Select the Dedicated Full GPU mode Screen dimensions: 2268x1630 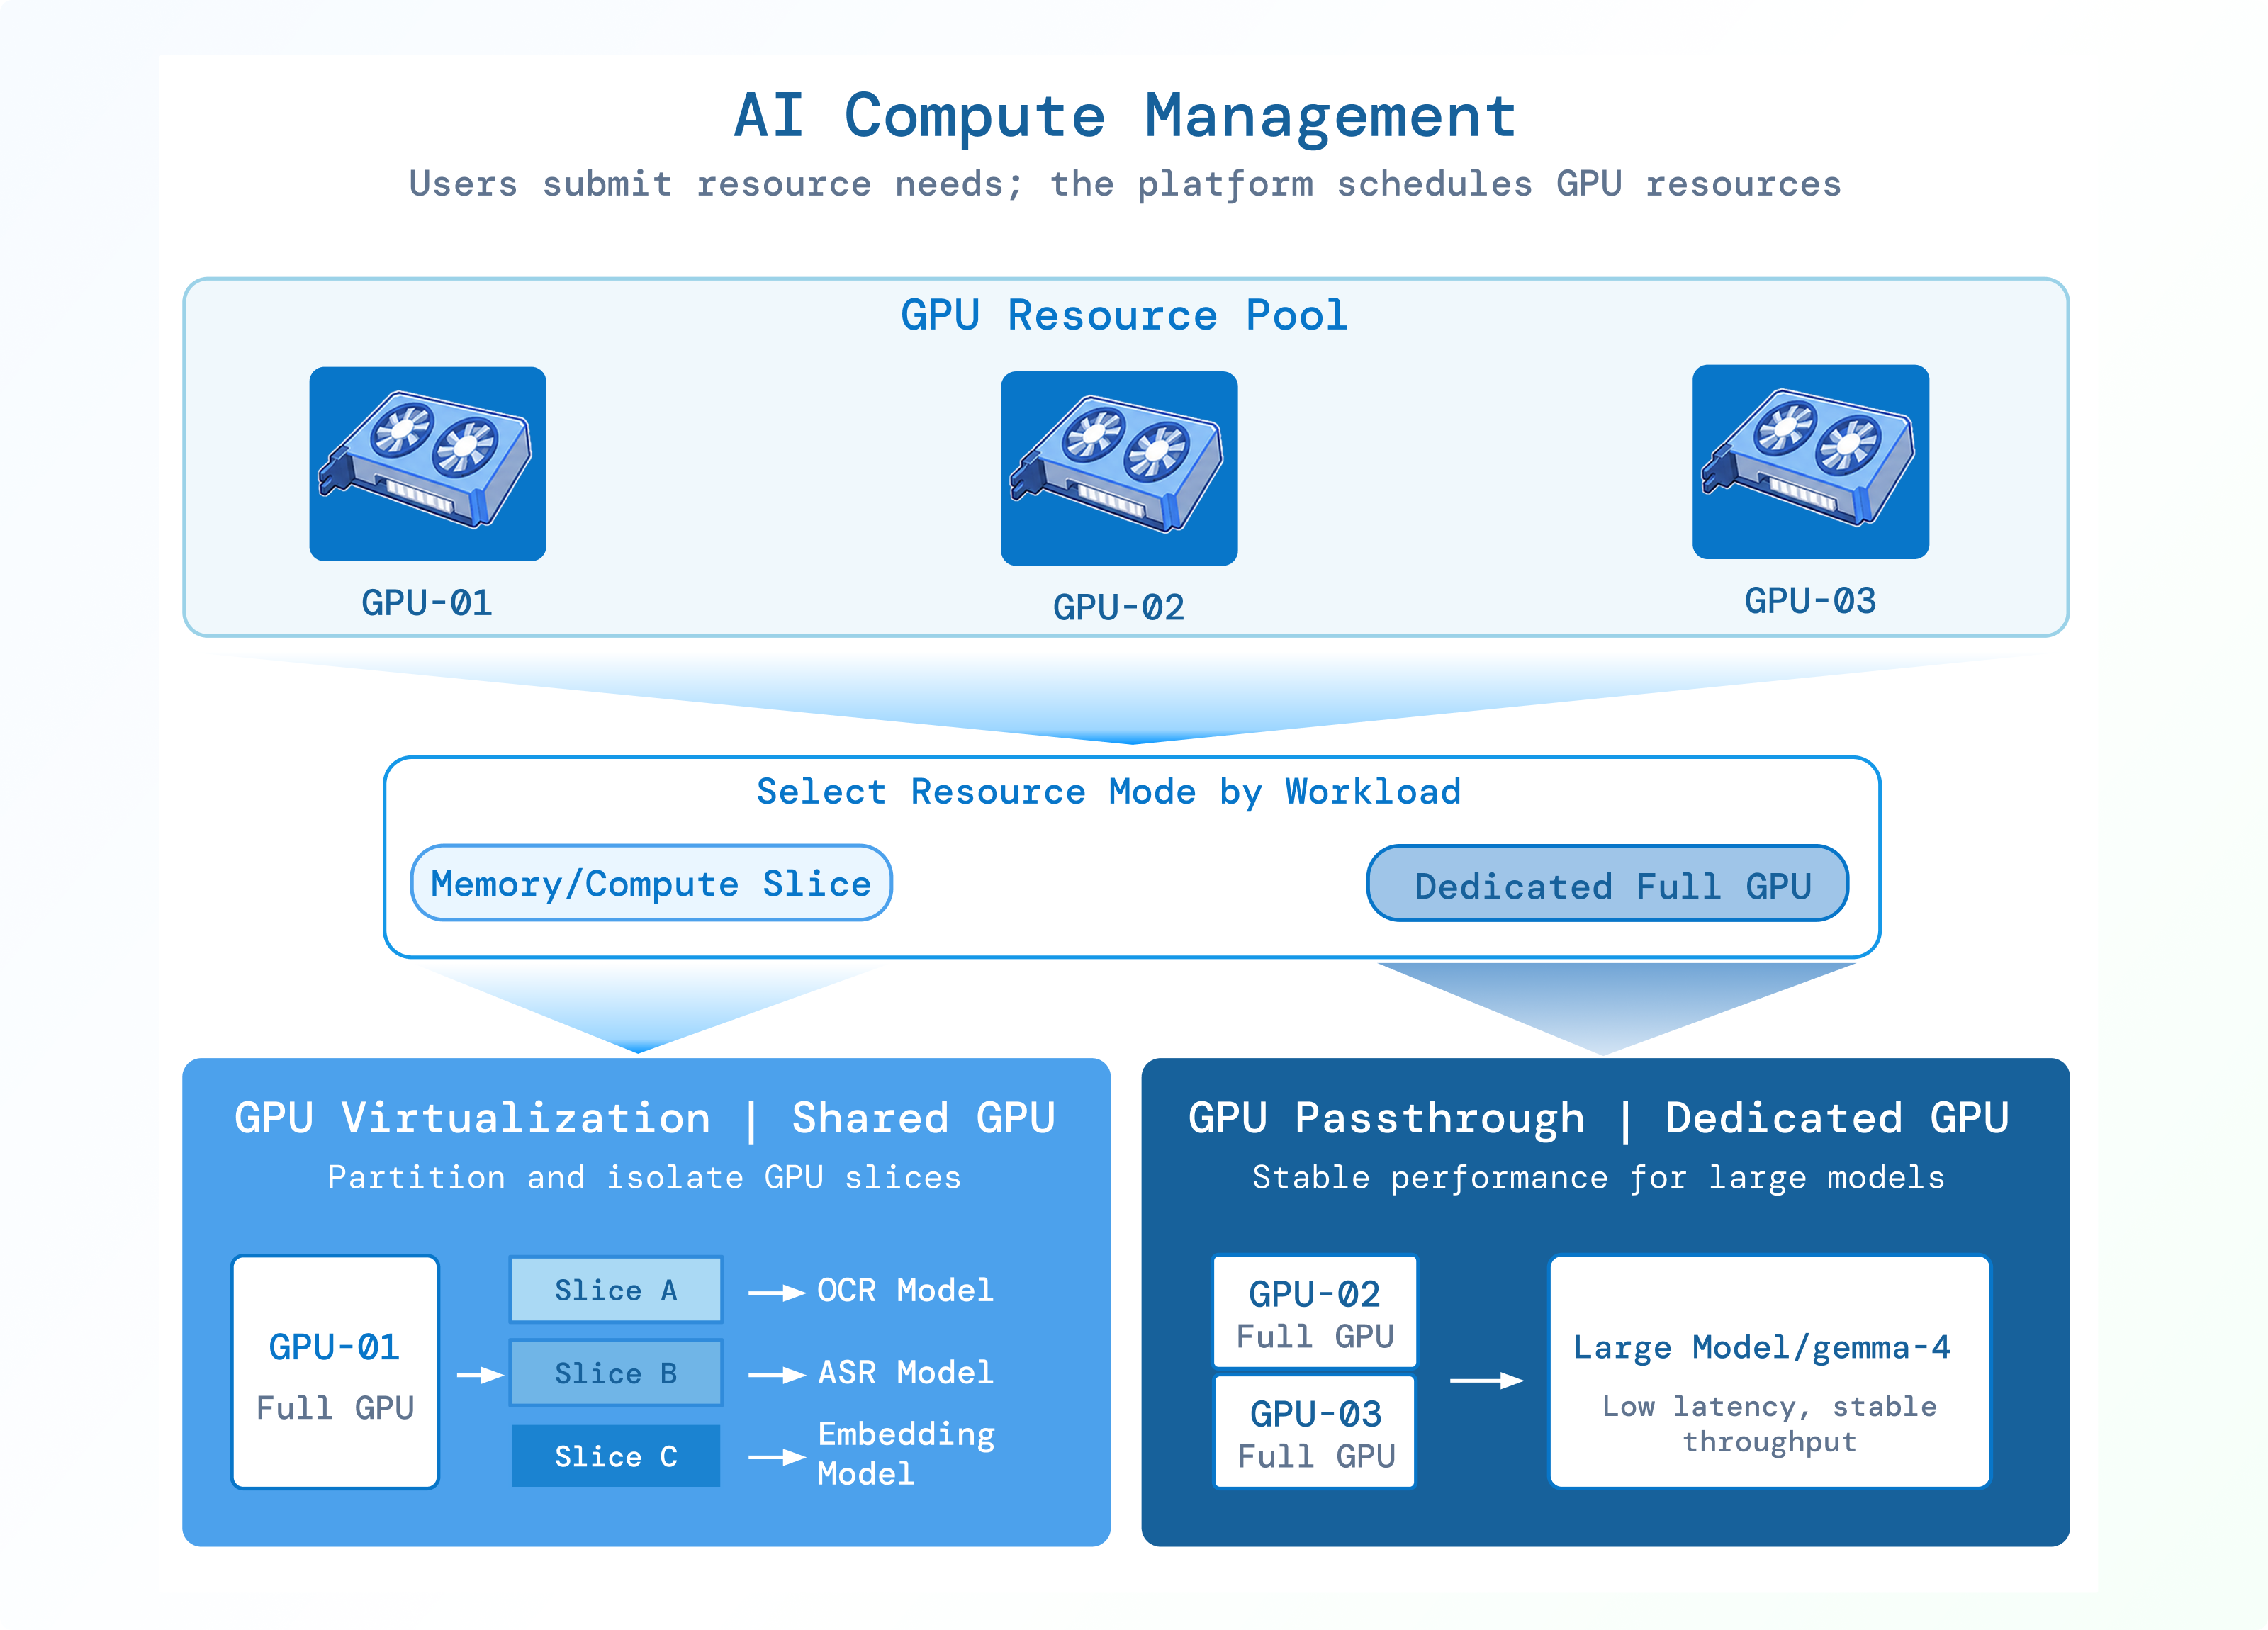click(1607, 884)
